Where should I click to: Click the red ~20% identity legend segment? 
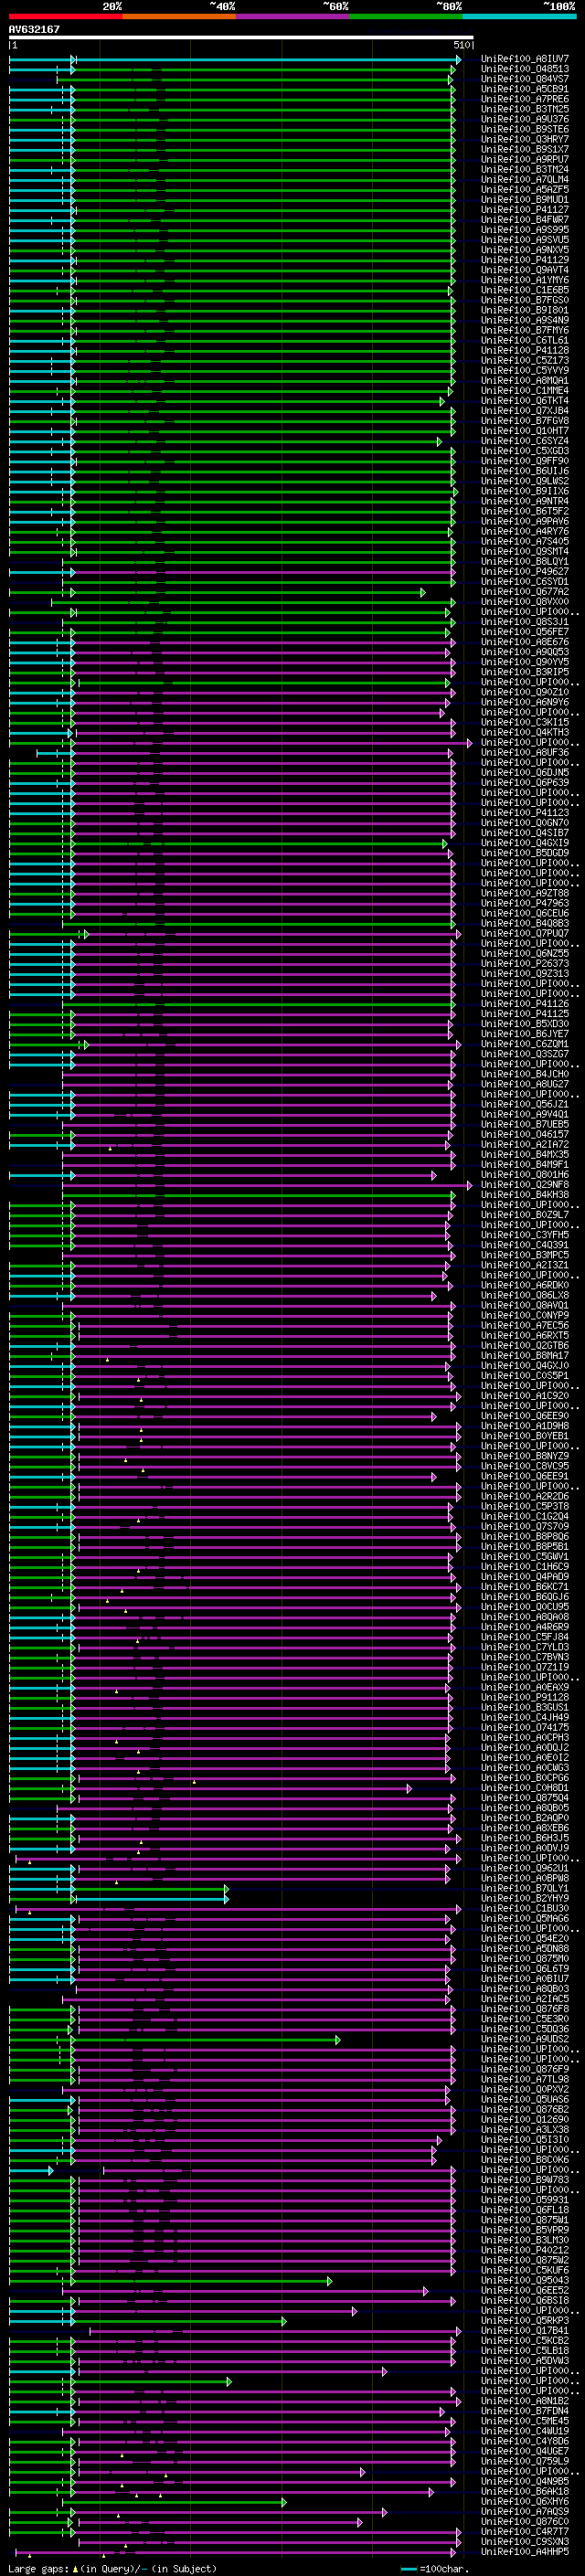click(x=65, y=16)
